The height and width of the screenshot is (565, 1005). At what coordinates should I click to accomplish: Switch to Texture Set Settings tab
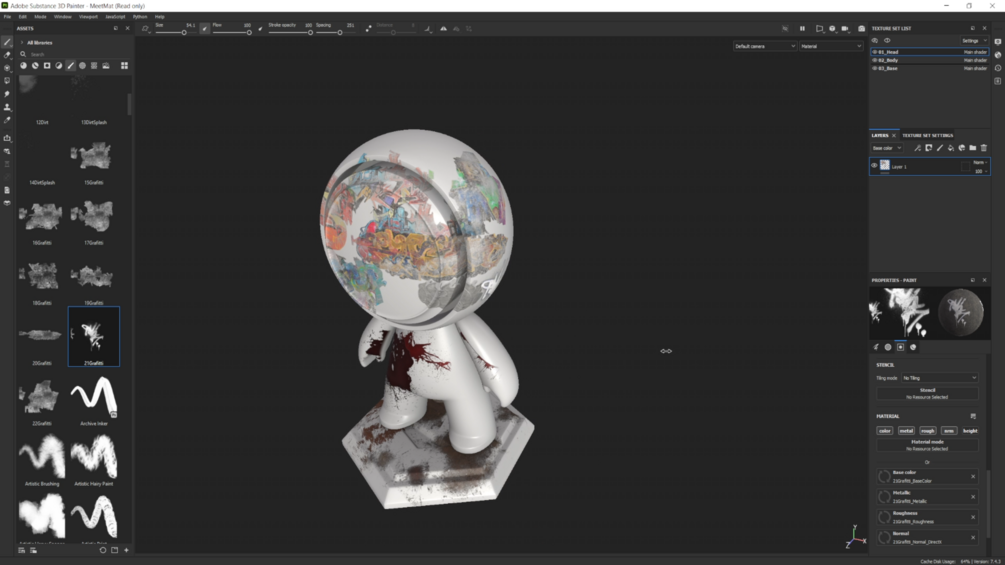point(927,136)
